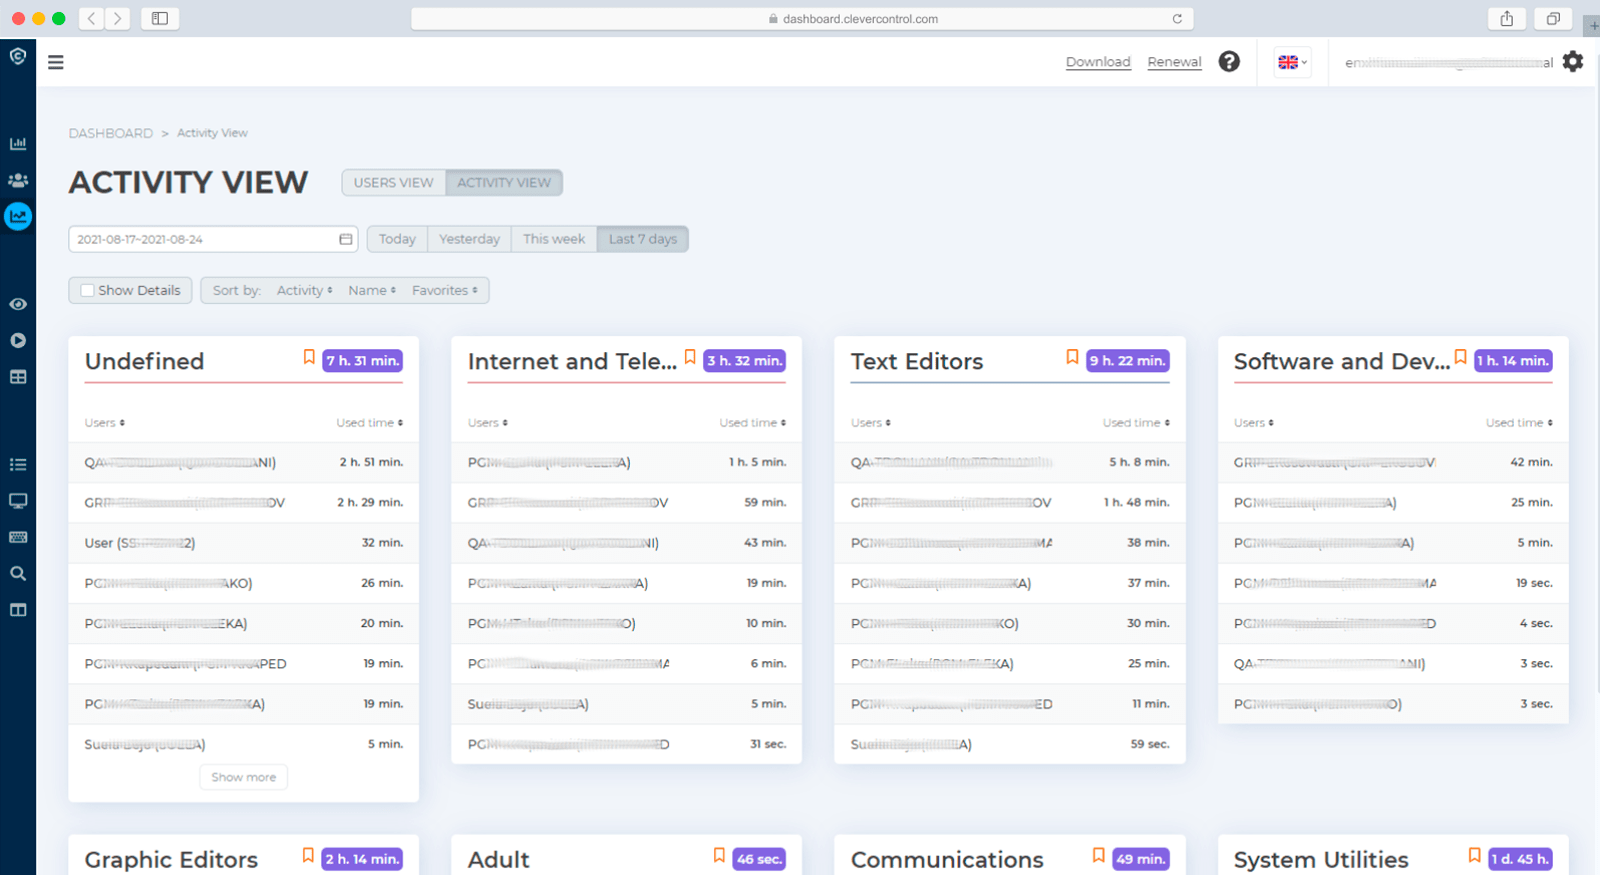The image size is (1600, 875).
Task: Click the play icon in sidebar
Action: pos(18,341)
